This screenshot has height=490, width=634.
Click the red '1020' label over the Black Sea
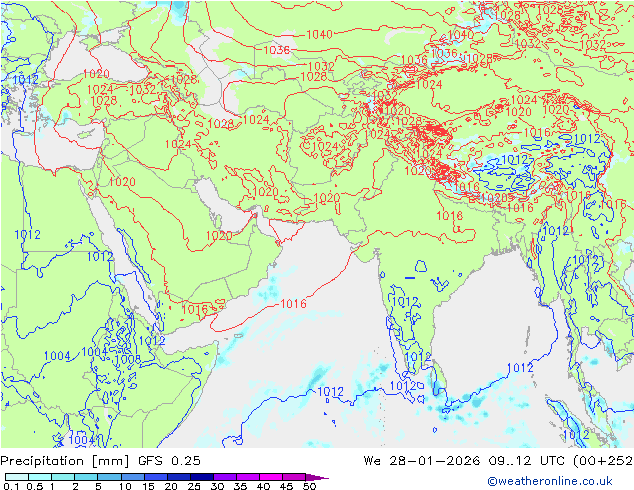[96, 74]
